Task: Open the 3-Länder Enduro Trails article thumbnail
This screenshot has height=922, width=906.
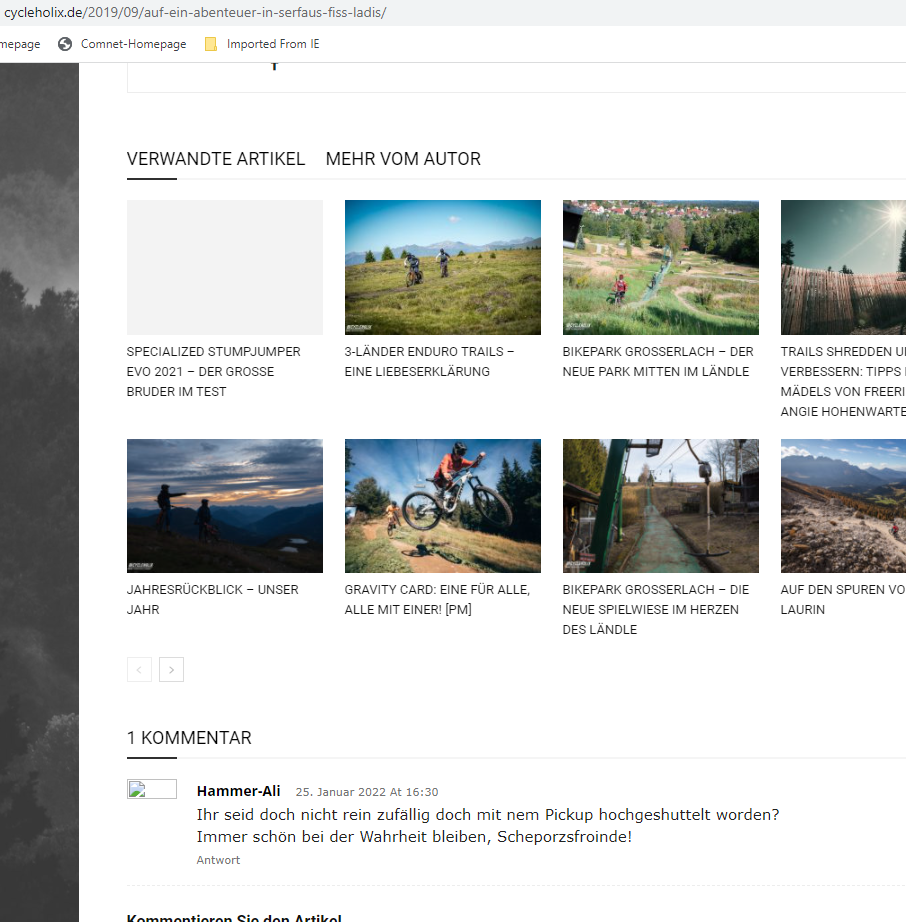Action: pyautogui.click(x=442, y=267)
